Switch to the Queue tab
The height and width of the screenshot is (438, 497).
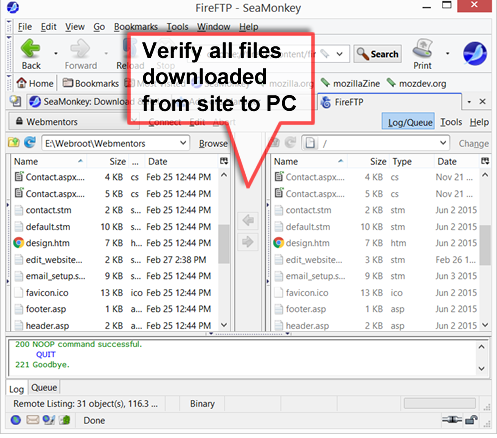44,388
